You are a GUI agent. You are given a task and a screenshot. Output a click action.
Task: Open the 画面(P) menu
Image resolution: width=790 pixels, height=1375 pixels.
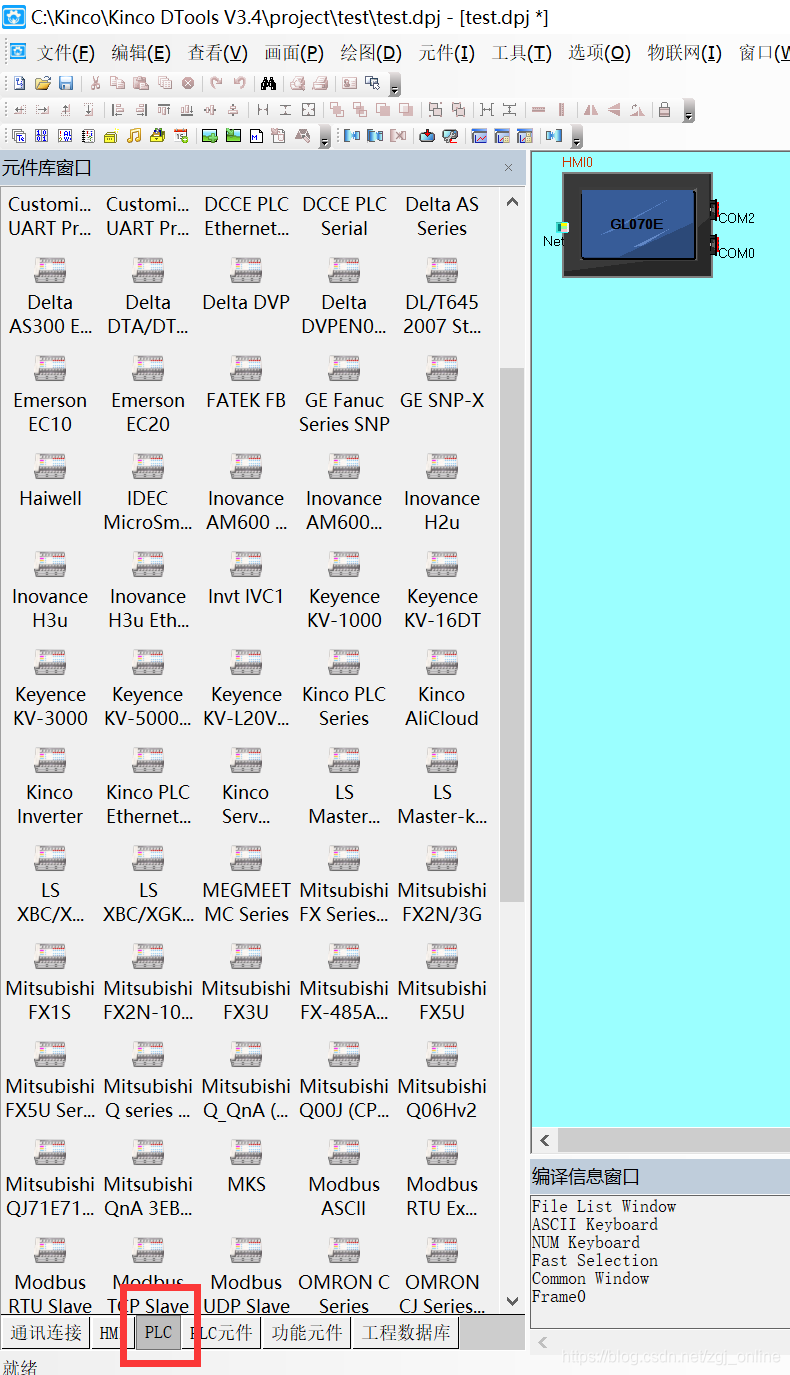pyautogui.click(x=294, y=53)
